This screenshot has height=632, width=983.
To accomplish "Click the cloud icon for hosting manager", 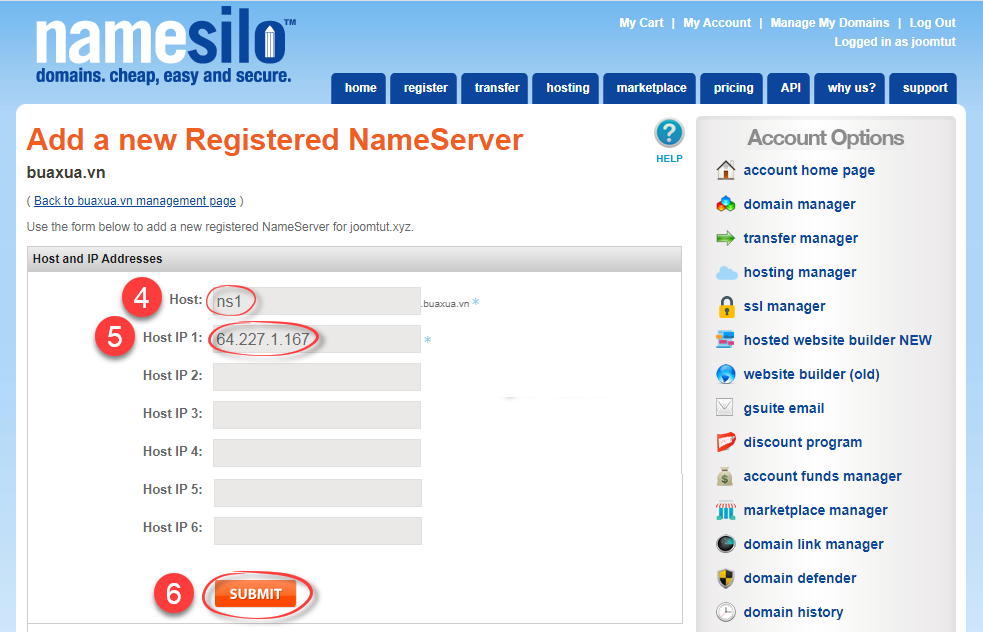I will (x=726, y=273).
